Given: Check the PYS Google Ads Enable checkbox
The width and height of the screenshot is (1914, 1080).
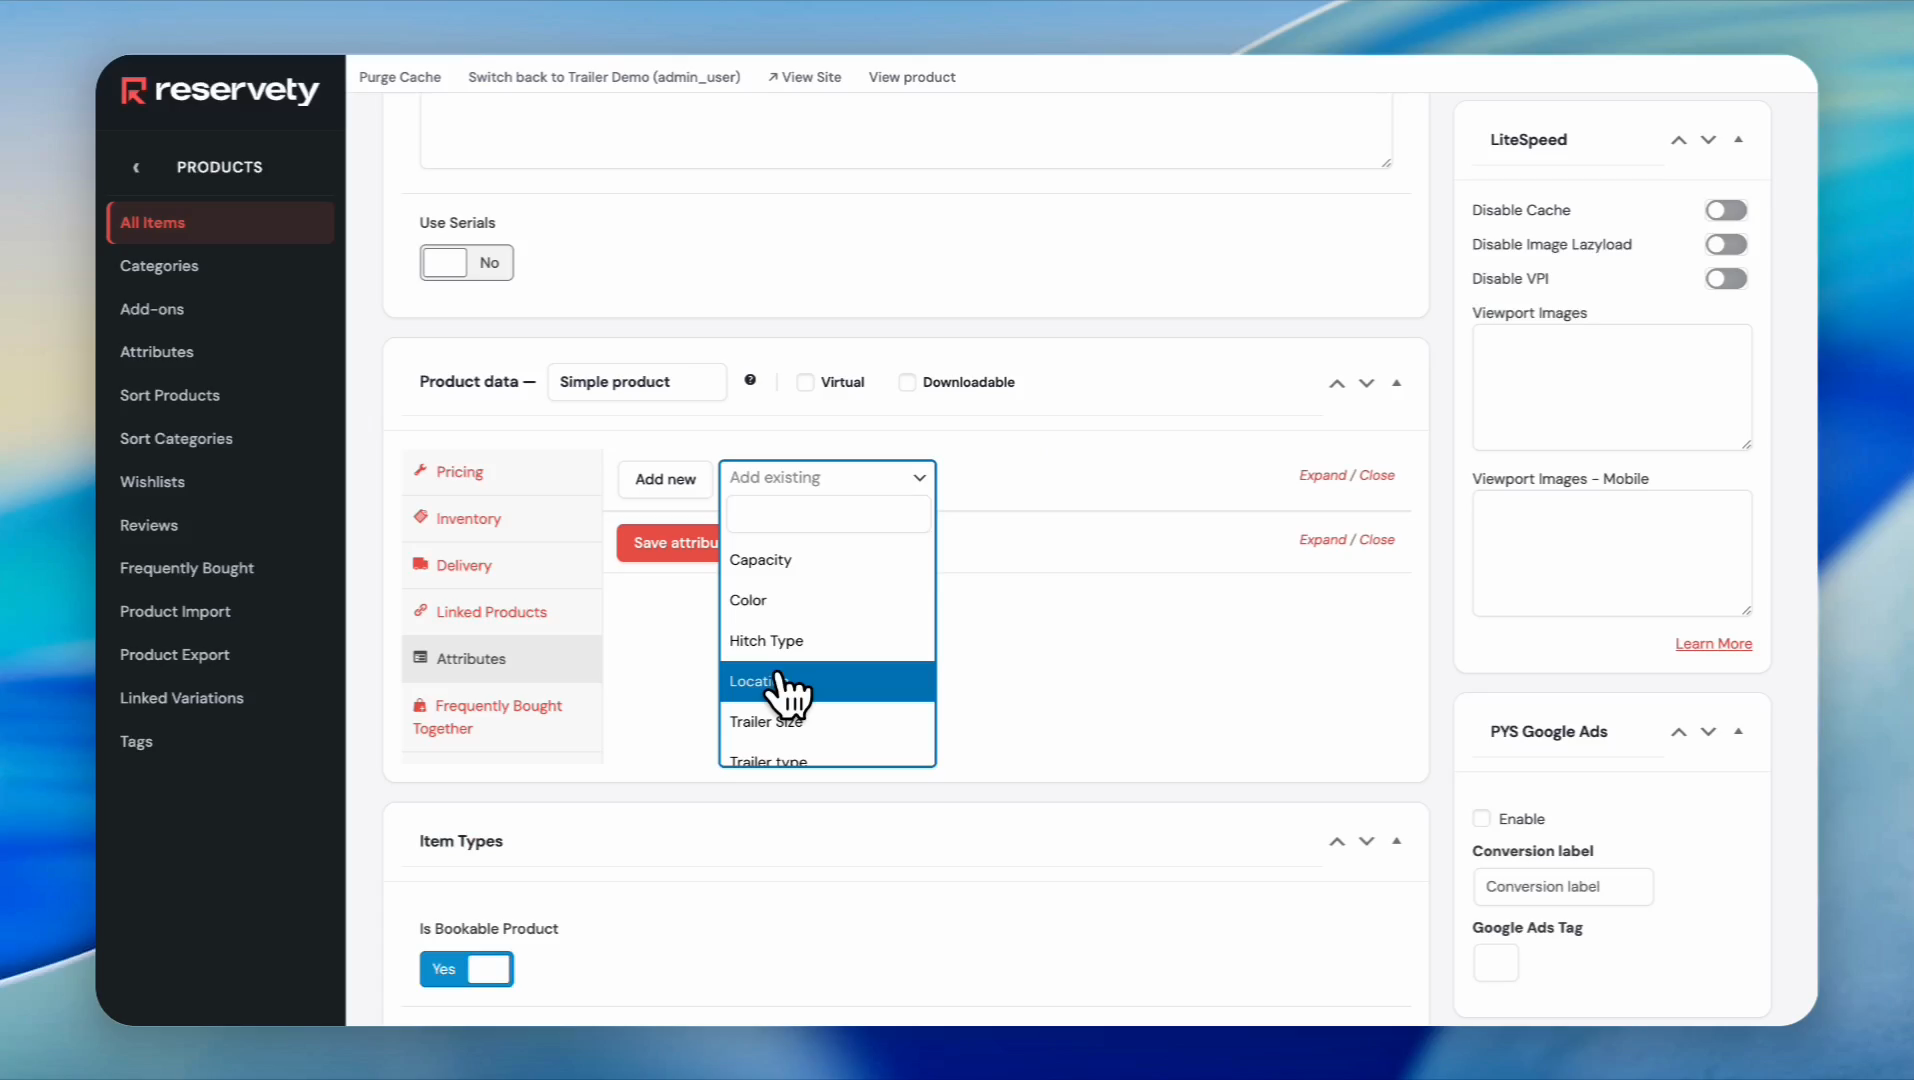Looking at the screenshot, I should [1482, 818].
